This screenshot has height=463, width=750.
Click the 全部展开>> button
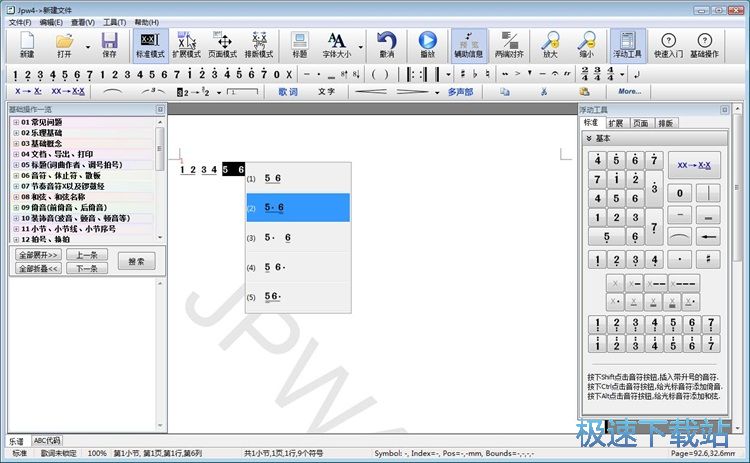(37, 255)
